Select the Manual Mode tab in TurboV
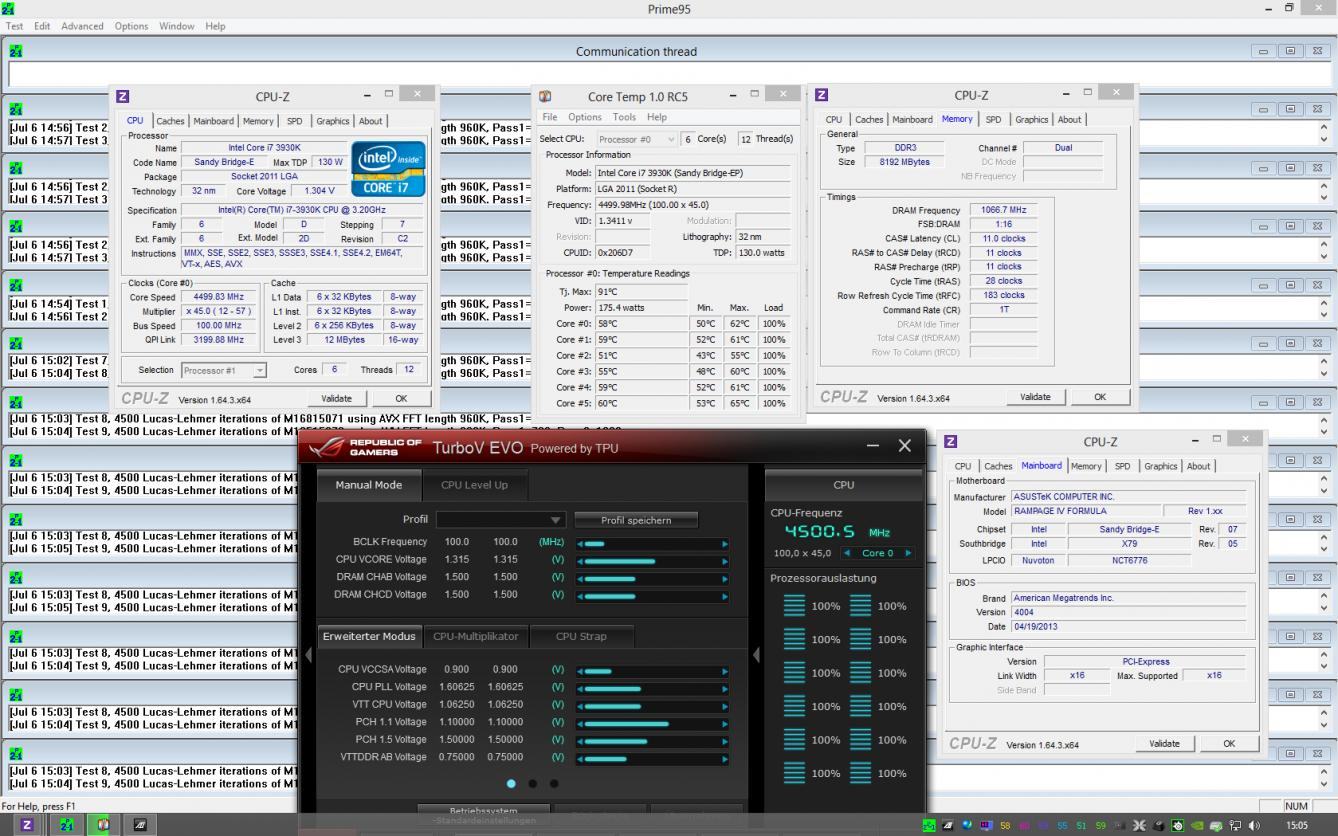Screen dimensions: 1338x836 pyautogui.click(x=368, y=485)
